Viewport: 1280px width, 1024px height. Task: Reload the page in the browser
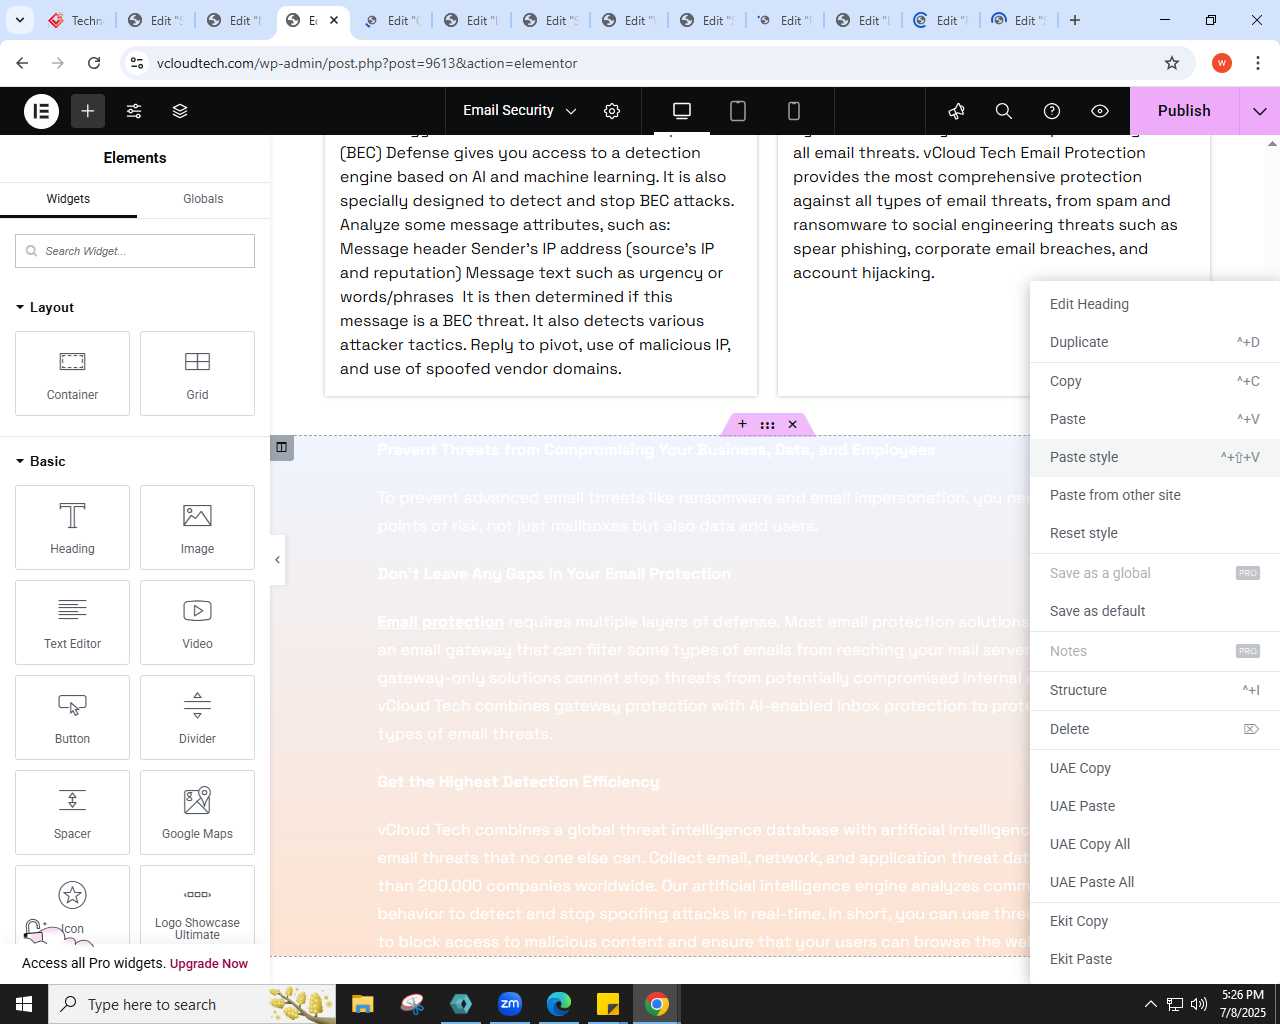click(x=94, y=63)
